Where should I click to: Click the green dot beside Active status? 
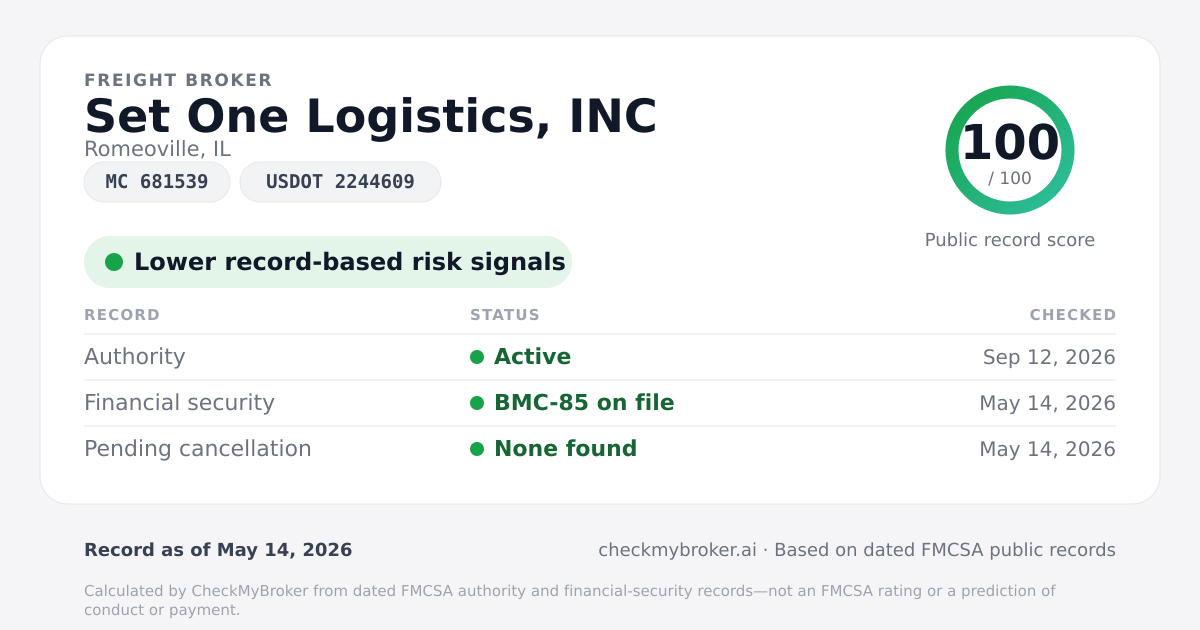coord(477,357)
